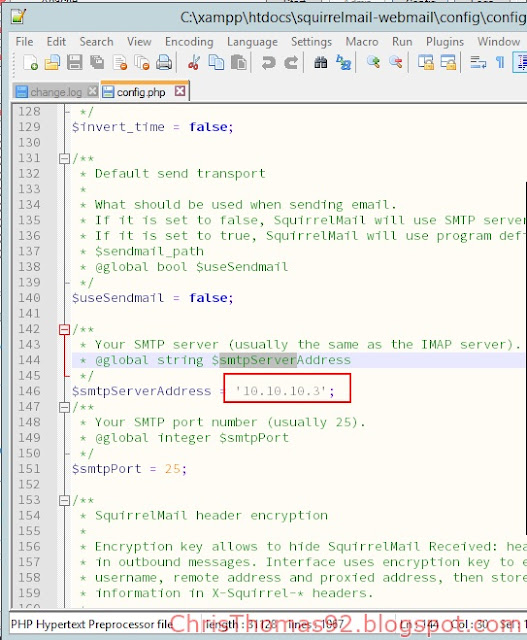The image size is (527, 640).
Task: Click the Close document toolbar icon
Action: point(120,62)
